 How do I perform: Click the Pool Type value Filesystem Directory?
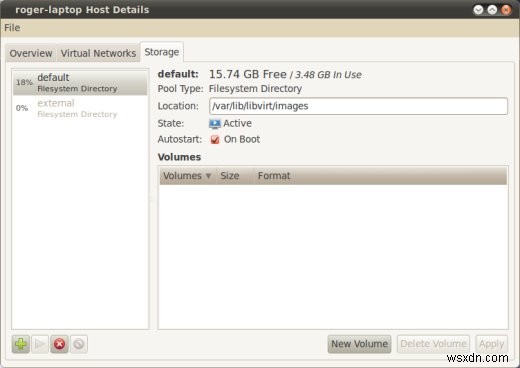tap(255, 89)
